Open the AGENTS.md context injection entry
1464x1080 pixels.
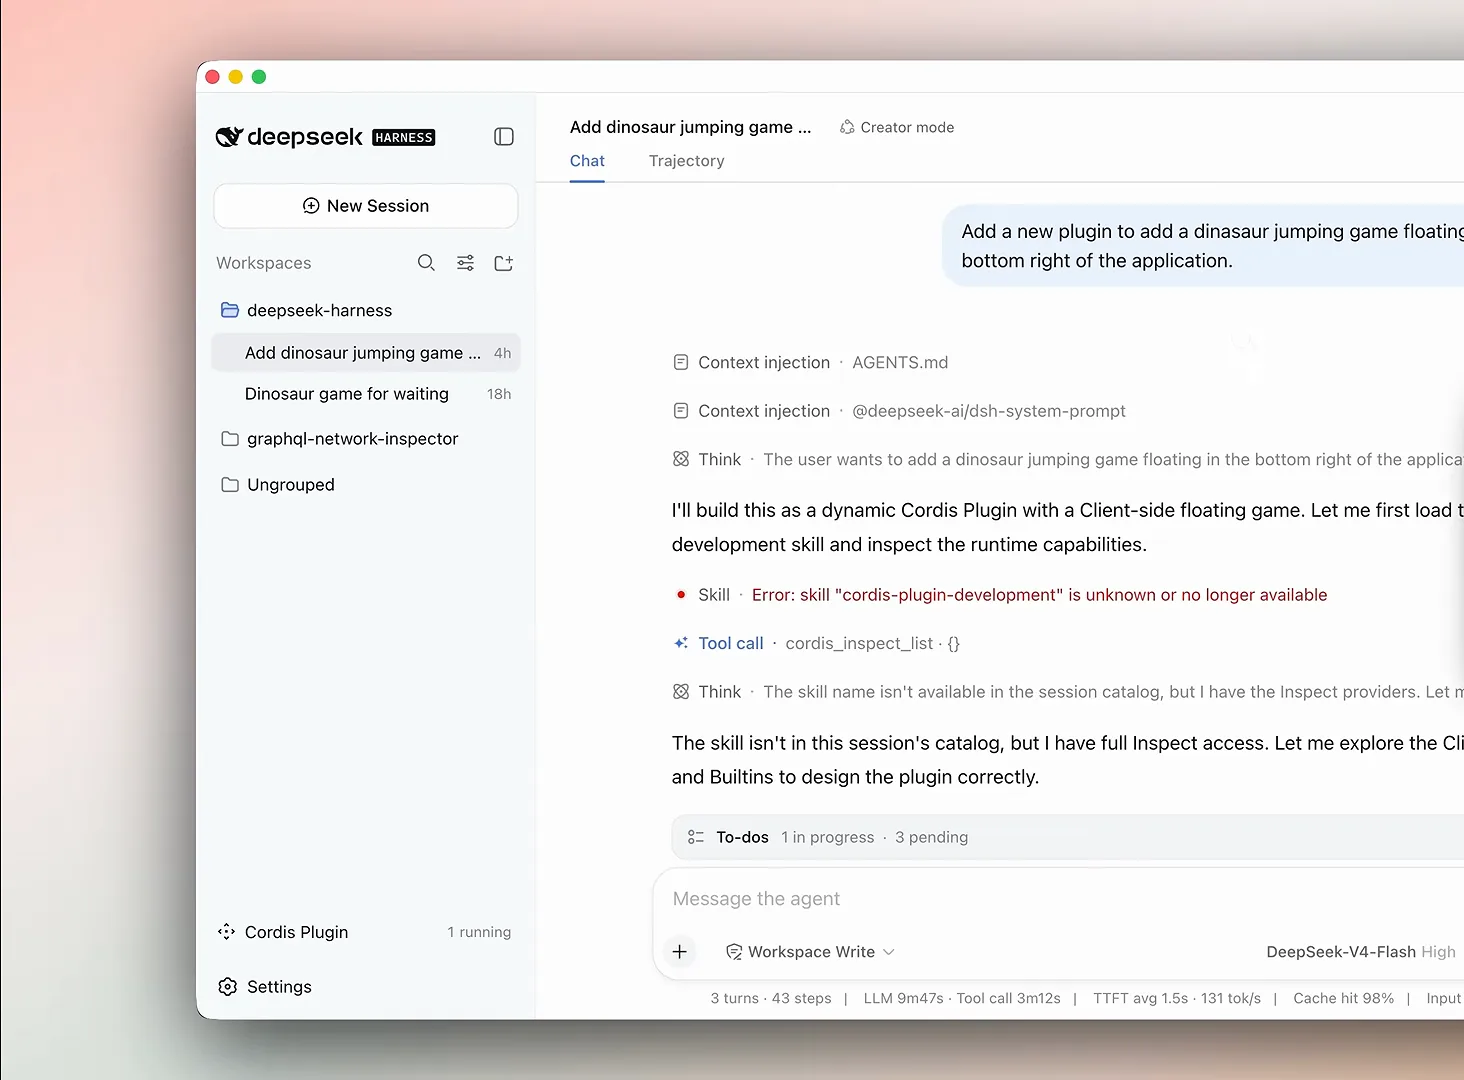click(811, 363)
